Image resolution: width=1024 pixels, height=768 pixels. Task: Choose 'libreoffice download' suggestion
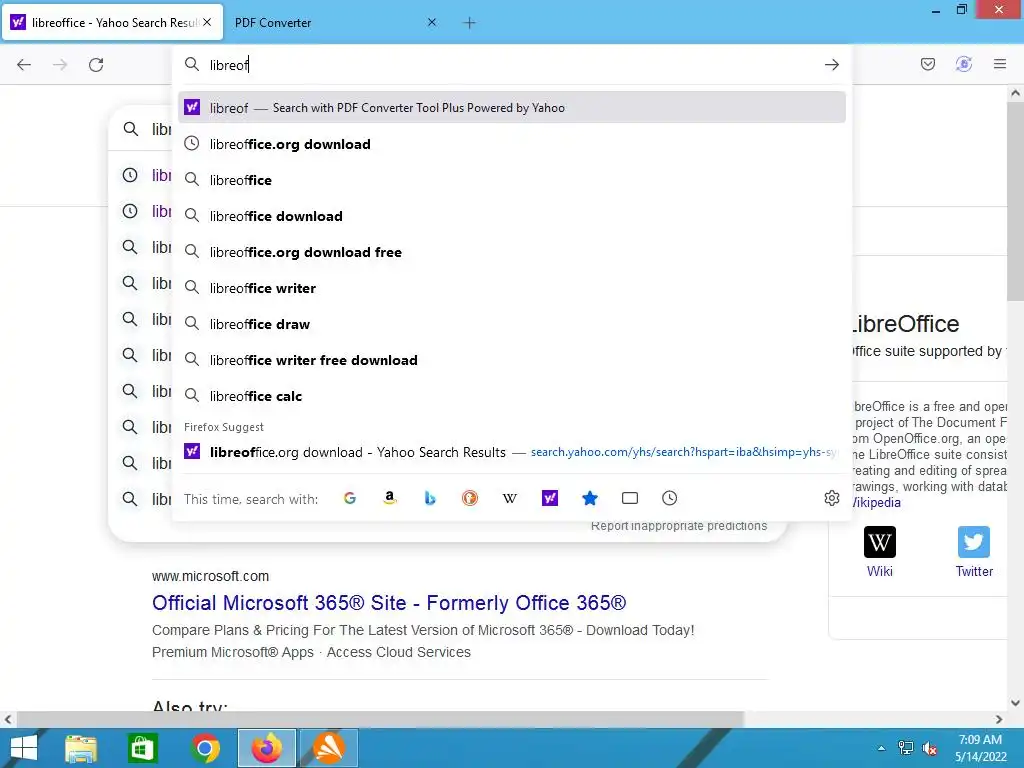pos(512,216)
